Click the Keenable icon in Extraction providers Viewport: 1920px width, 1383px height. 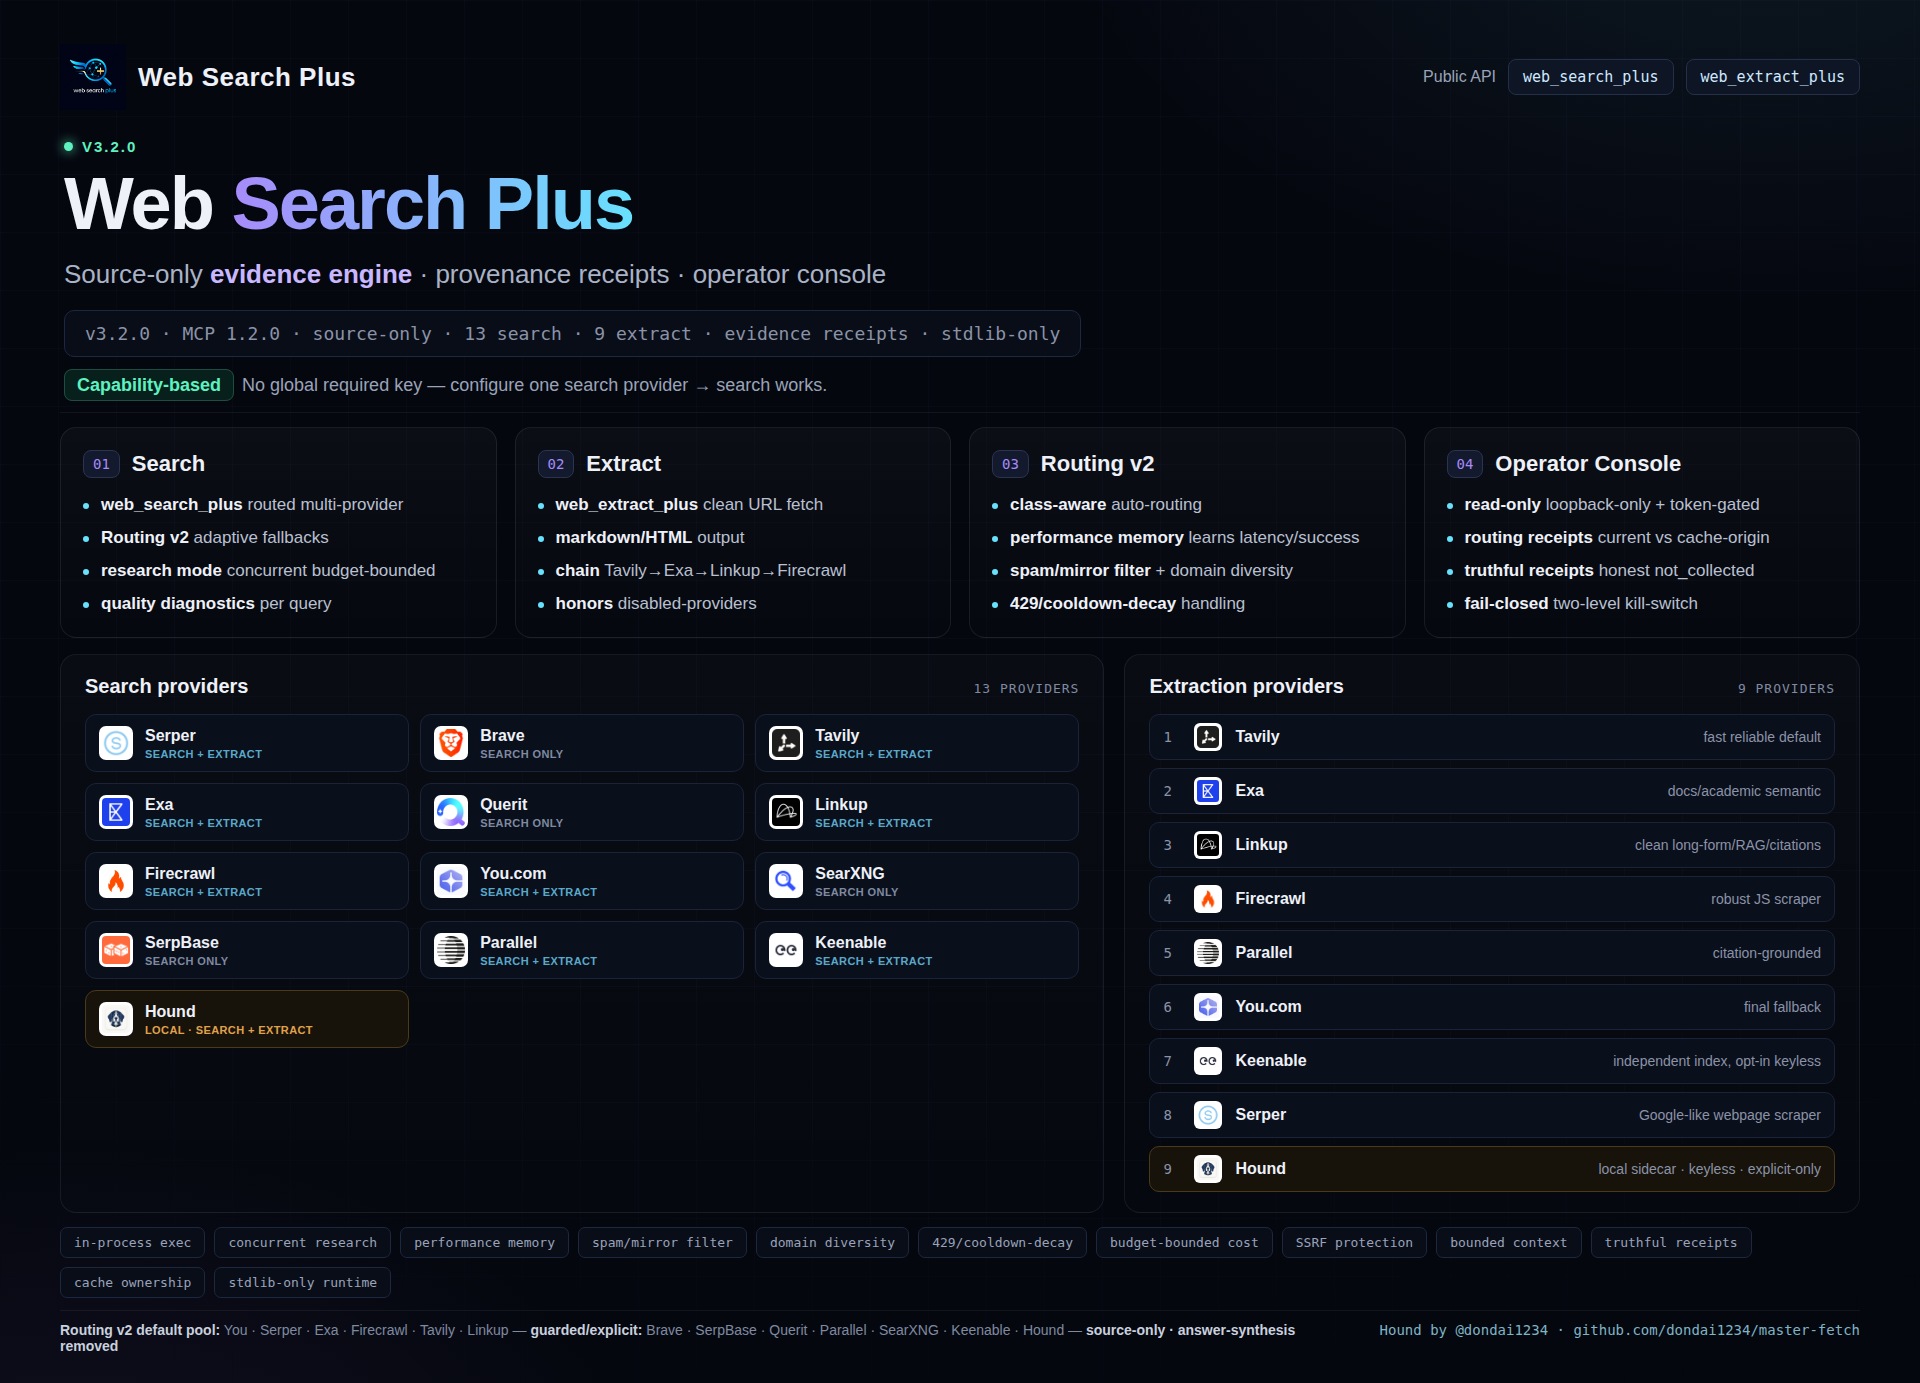1208,1061
